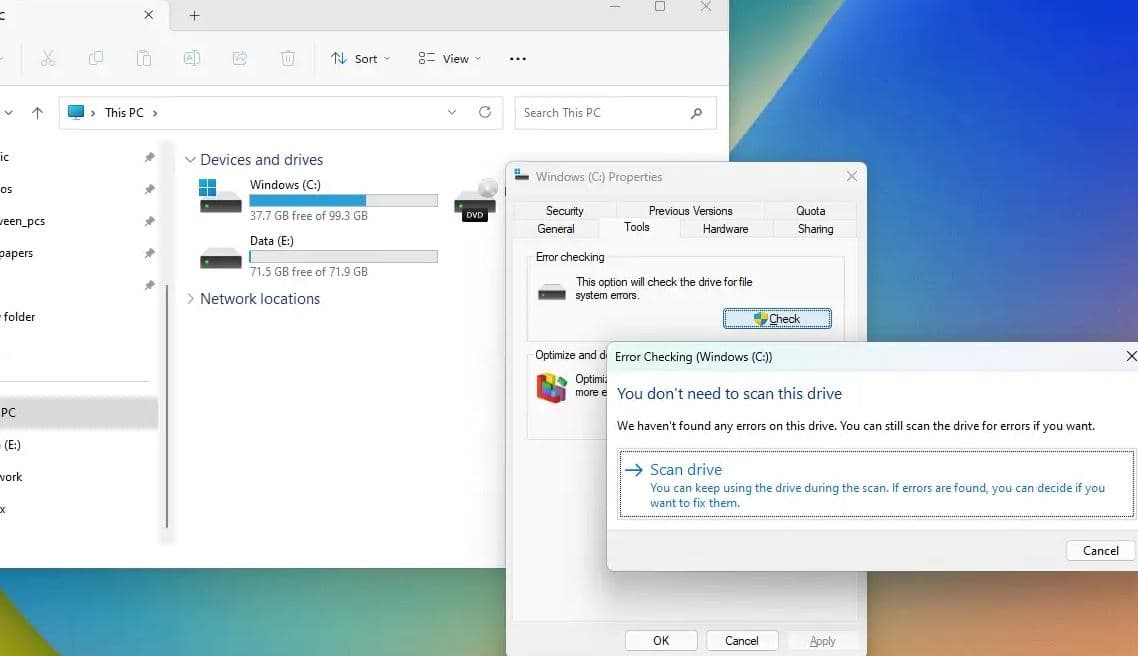
Task: Click the Paste clipboard icon
Action: click(144, 59)
